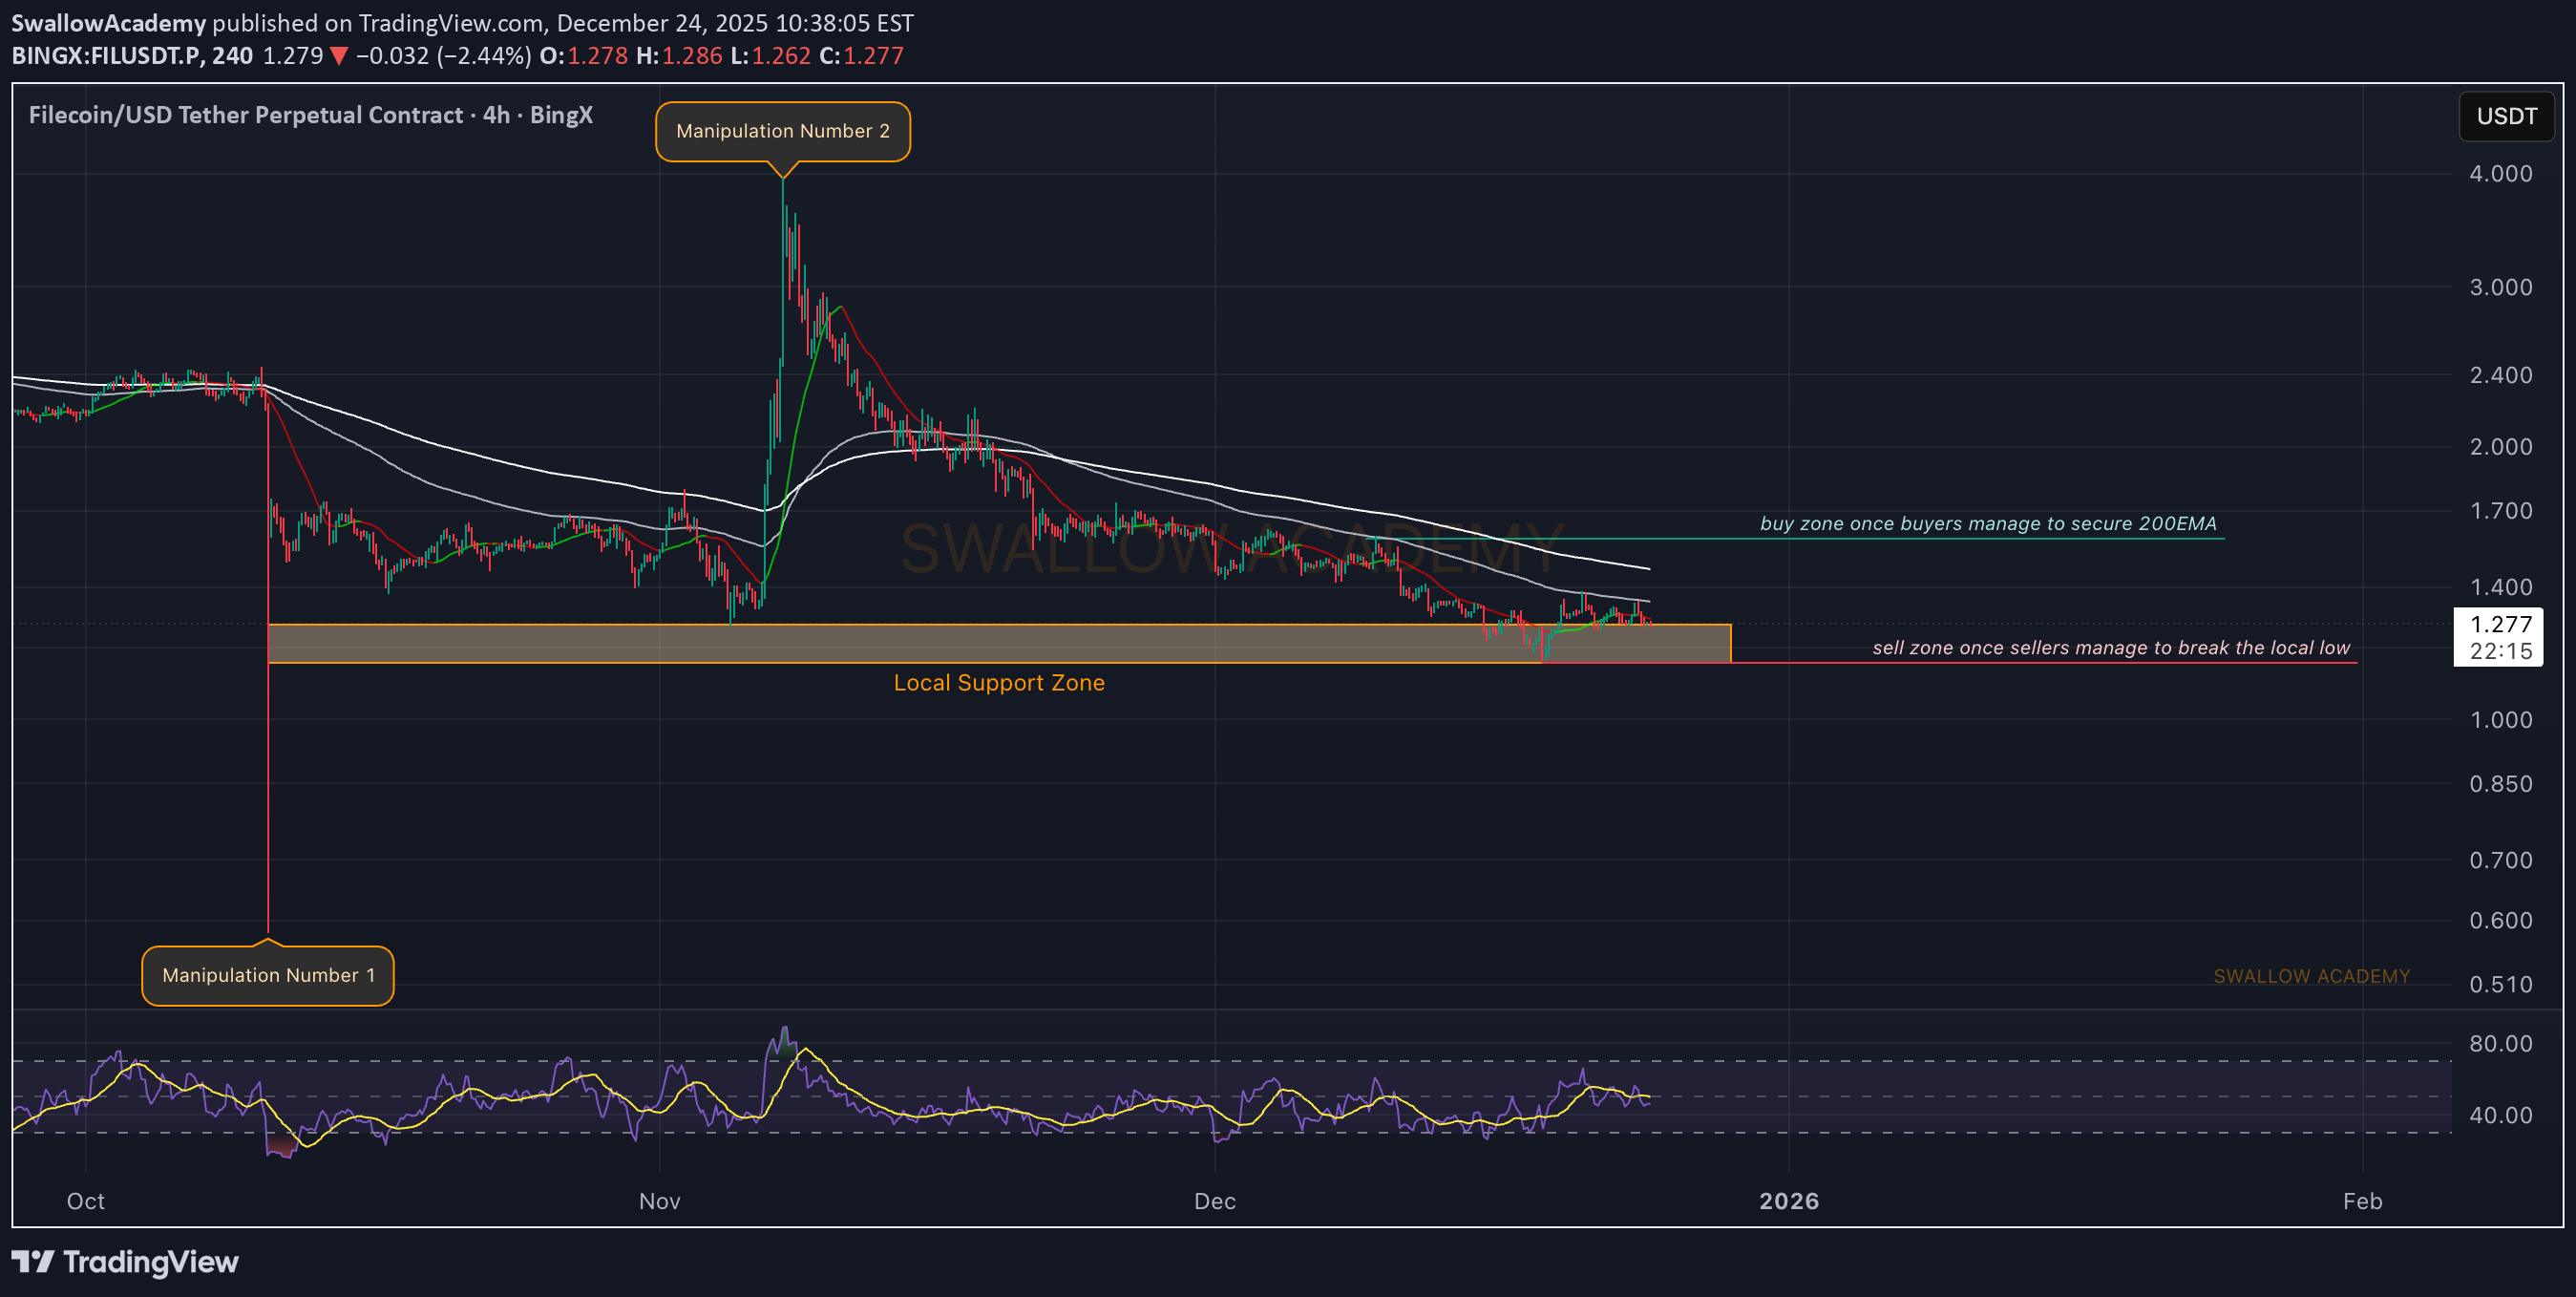The width and height of the screenshot is (2576, 1297).
Task: Click the Filecoin/USD Tether Perpetual Contract title
Action: [245, 115]
